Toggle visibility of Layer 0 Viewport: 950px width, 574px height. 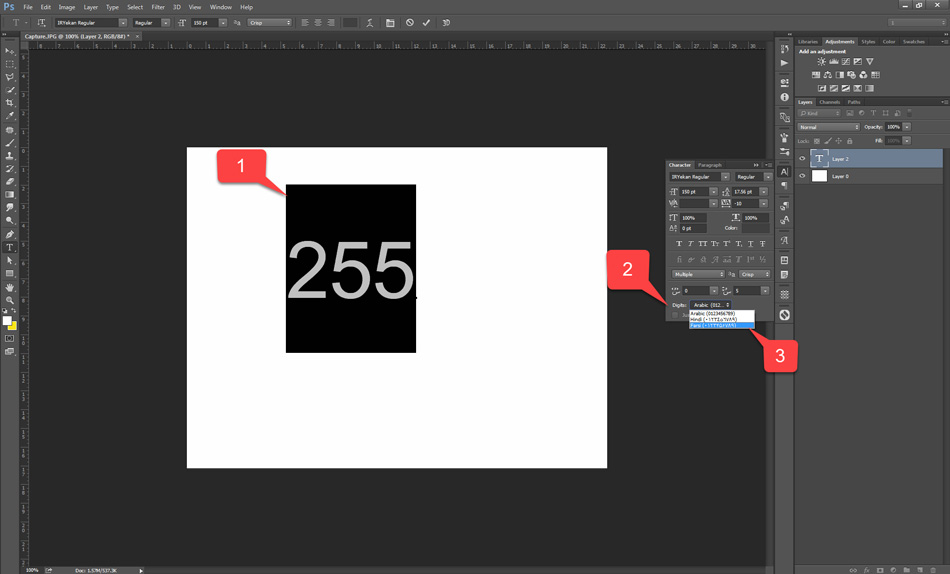point(802,176)
